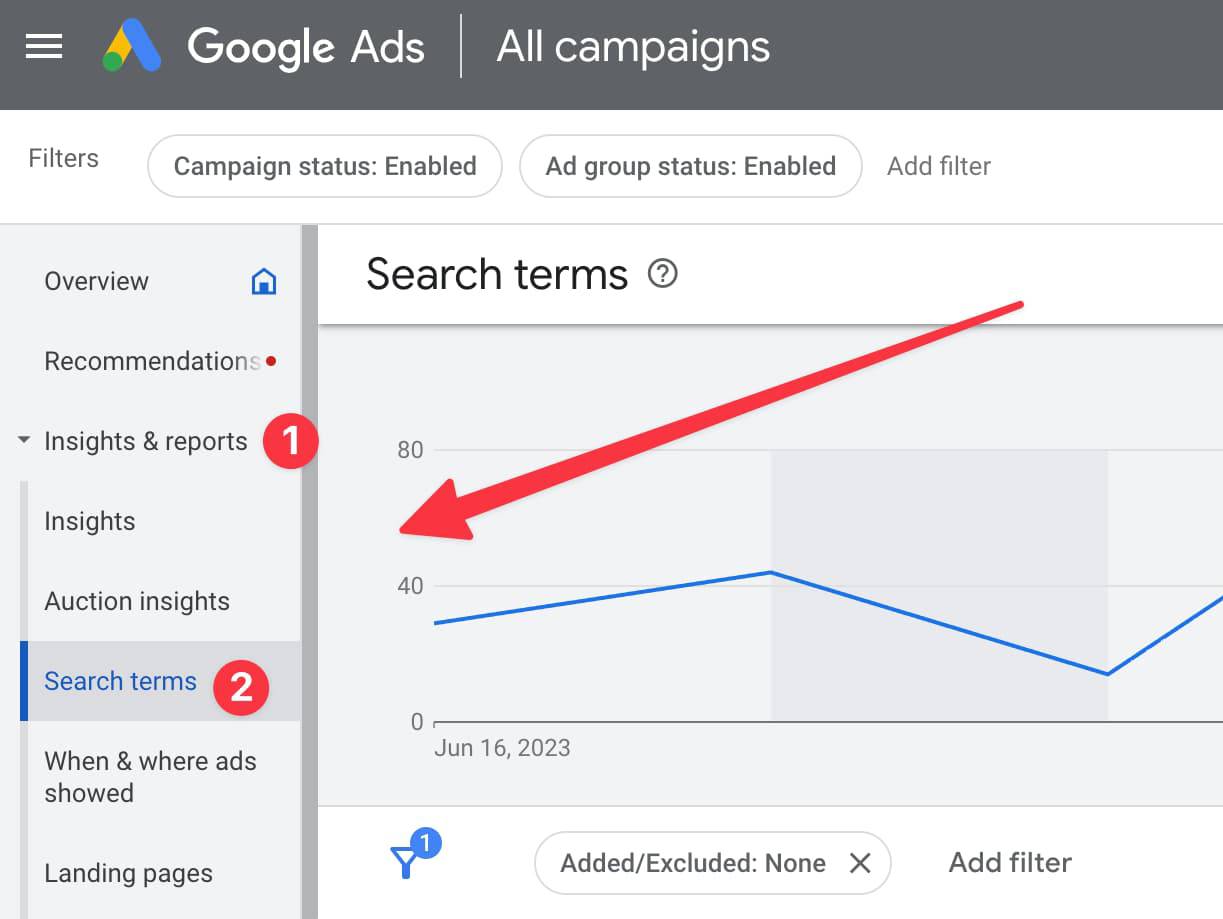Open the Campaign status: Enabled filter
Image resolution: width=1223 pixels, height=919 pixels.
pos(325,166)
